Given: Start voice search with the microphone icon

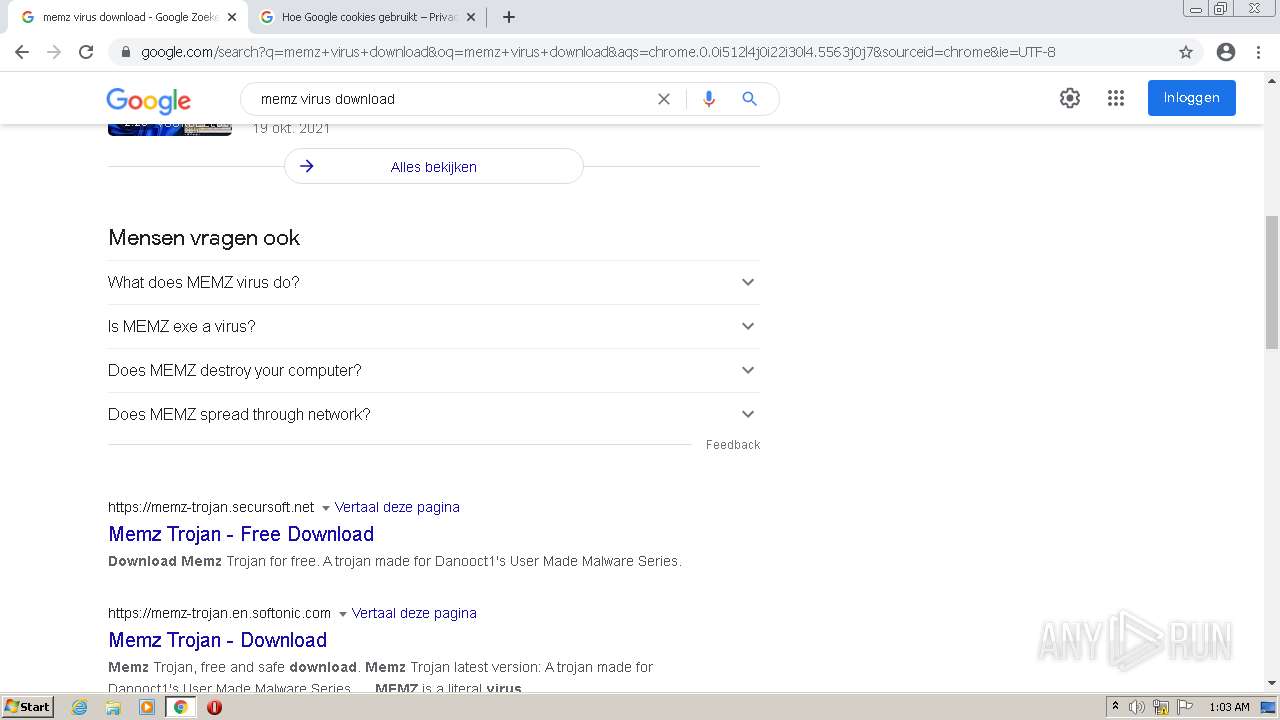Looking at the screenshot, I should (x=709, y=99).
